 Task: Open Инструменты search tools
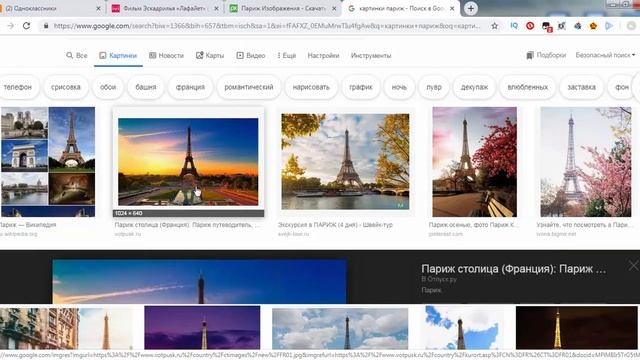coord(371,55)
